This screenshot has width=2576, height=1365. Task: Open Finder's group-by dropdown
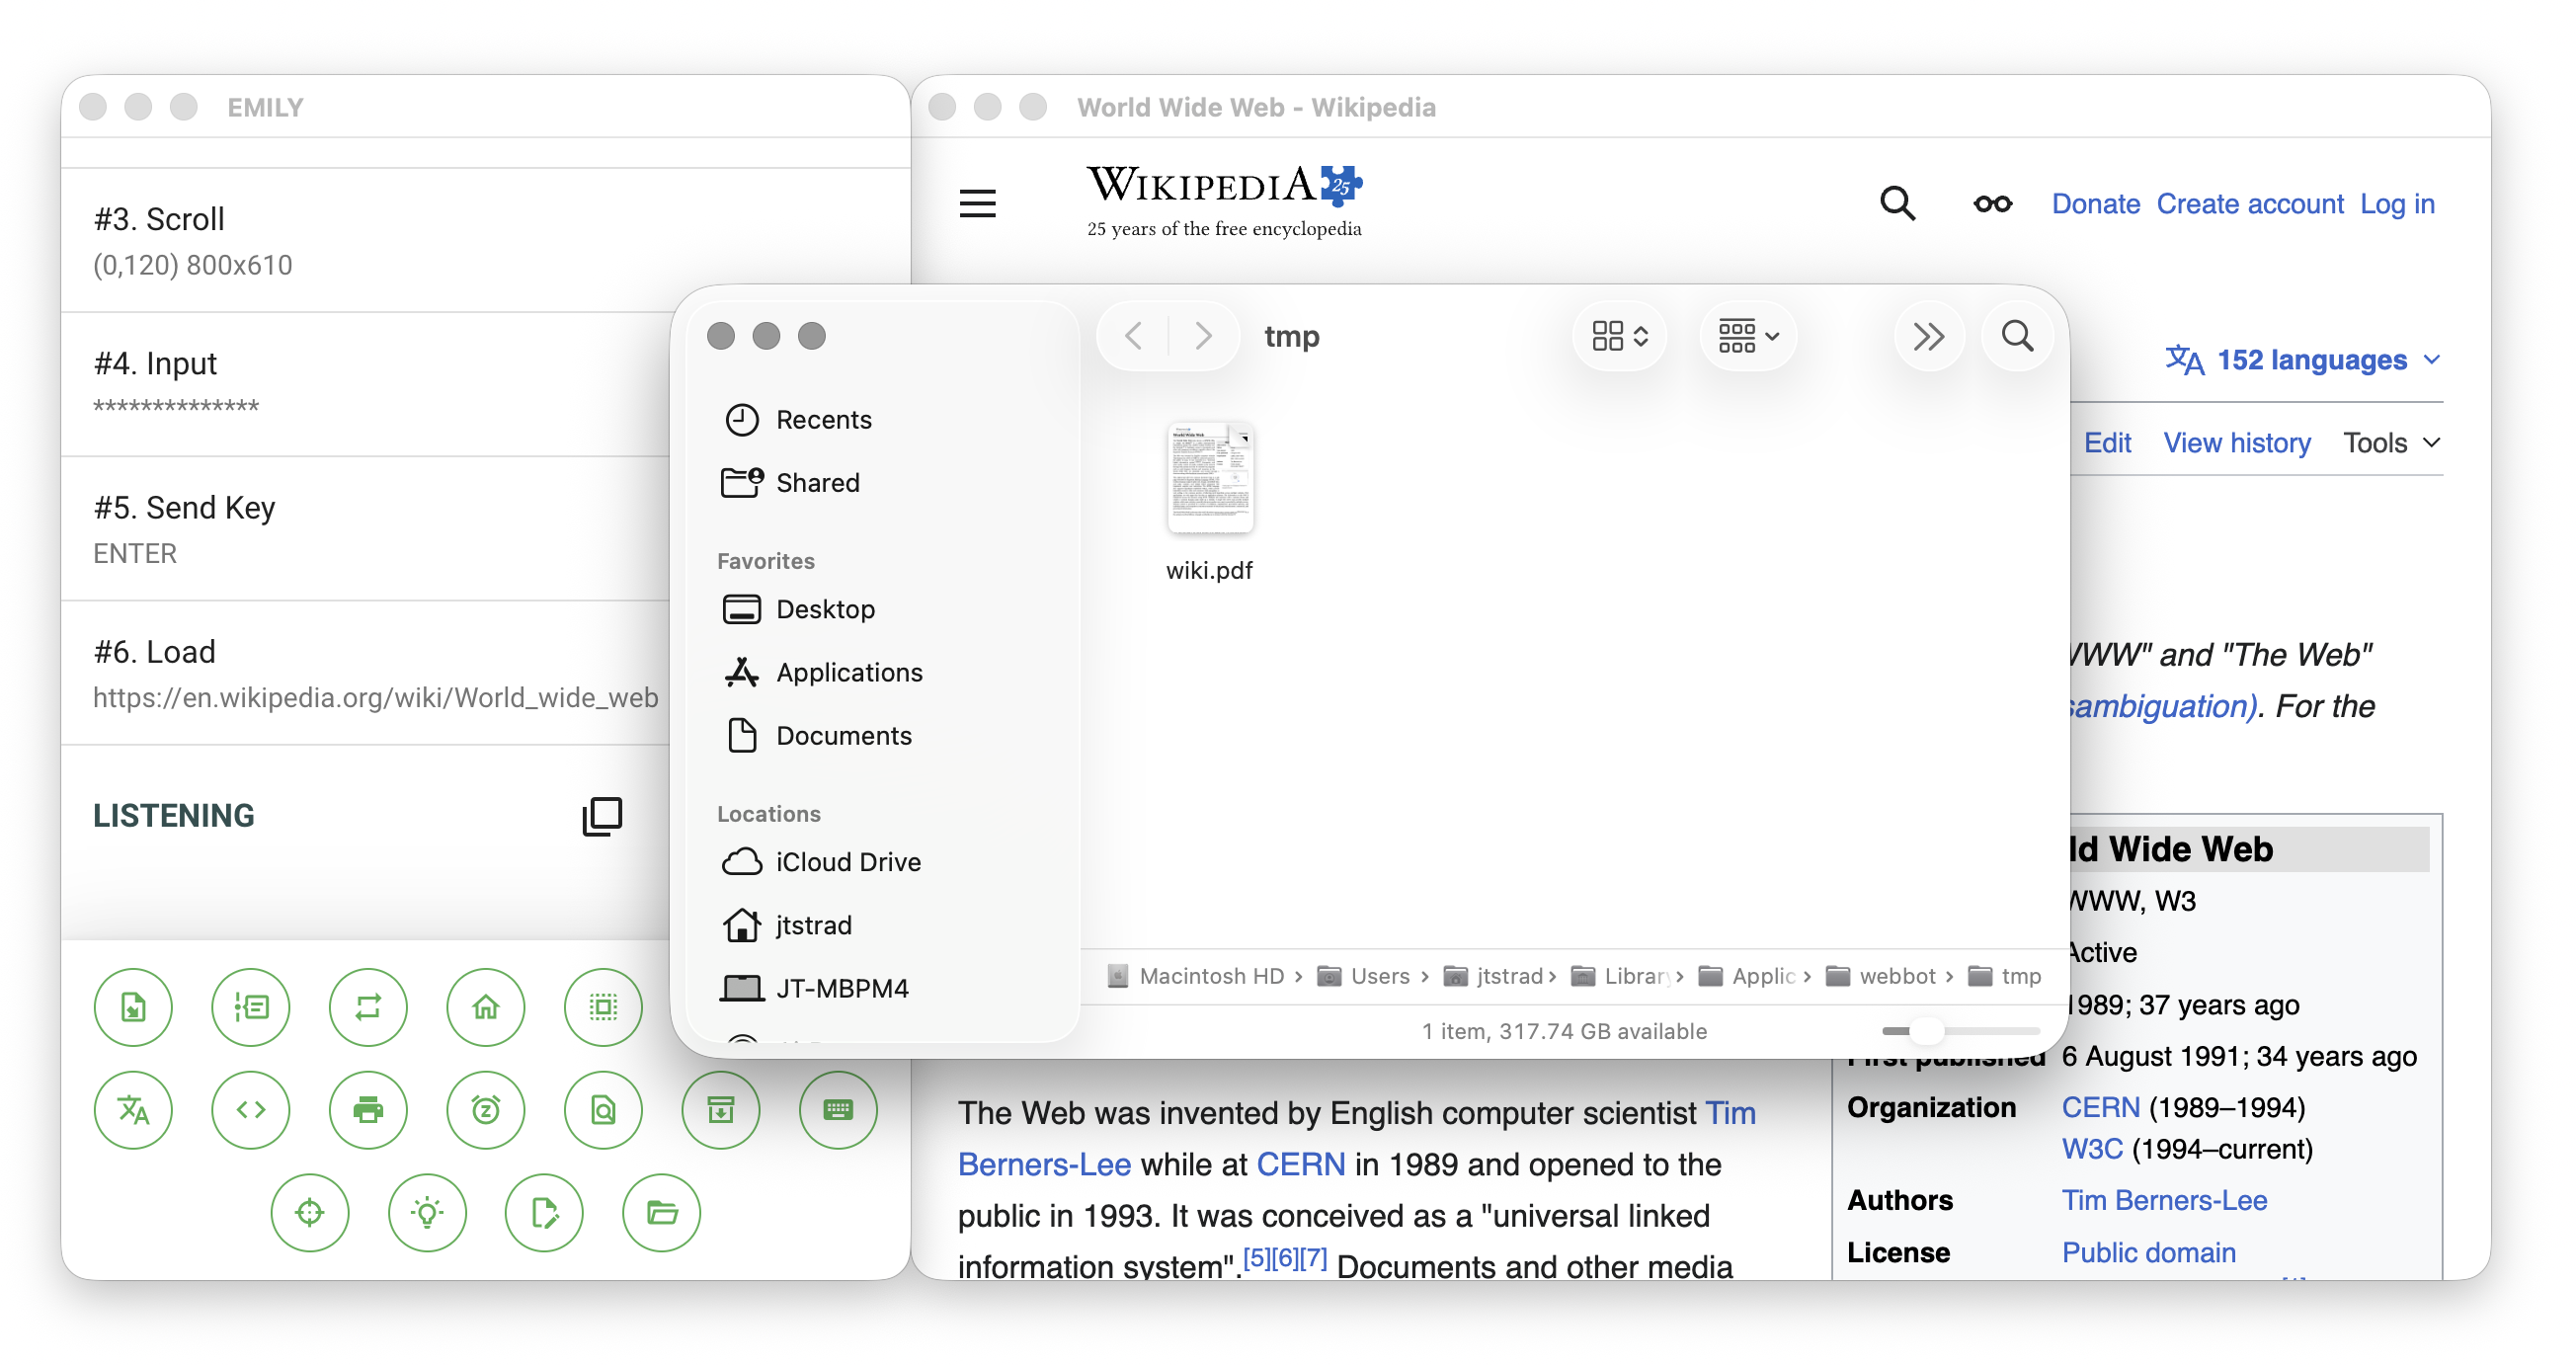coord(1747,336)
